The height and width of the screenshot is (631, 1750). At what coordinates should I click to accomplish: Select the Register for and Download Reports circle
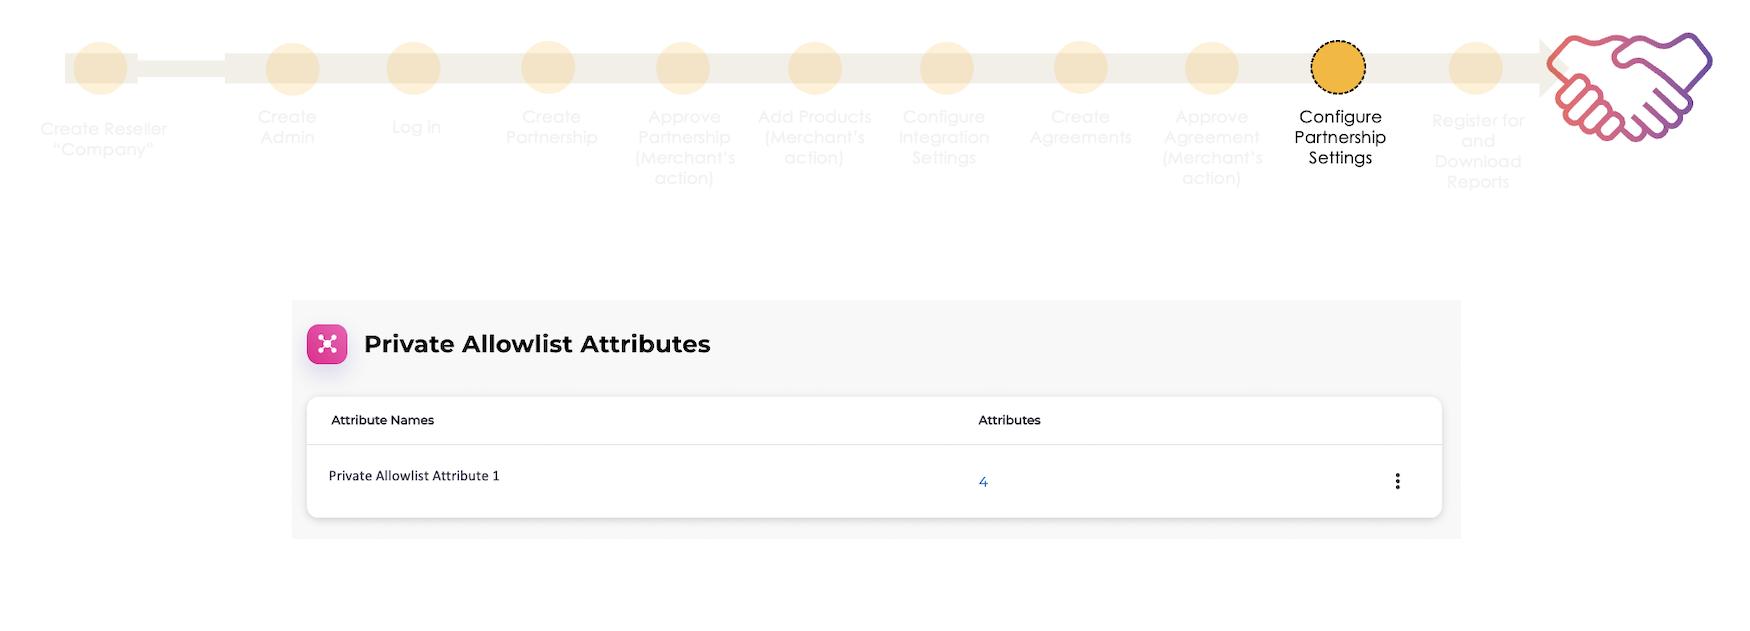coord(1476,68)
